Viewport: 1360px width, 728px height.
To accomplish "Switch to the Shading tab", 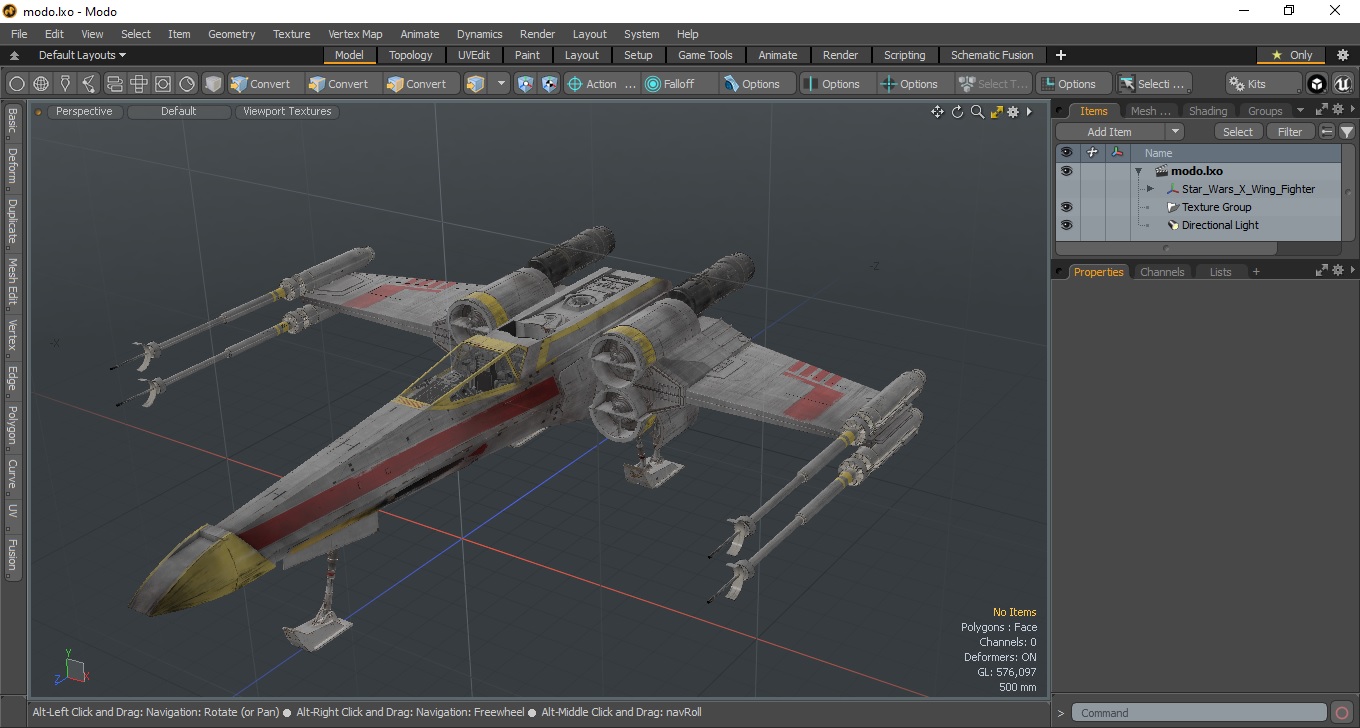I will (x=1207, y=111).
